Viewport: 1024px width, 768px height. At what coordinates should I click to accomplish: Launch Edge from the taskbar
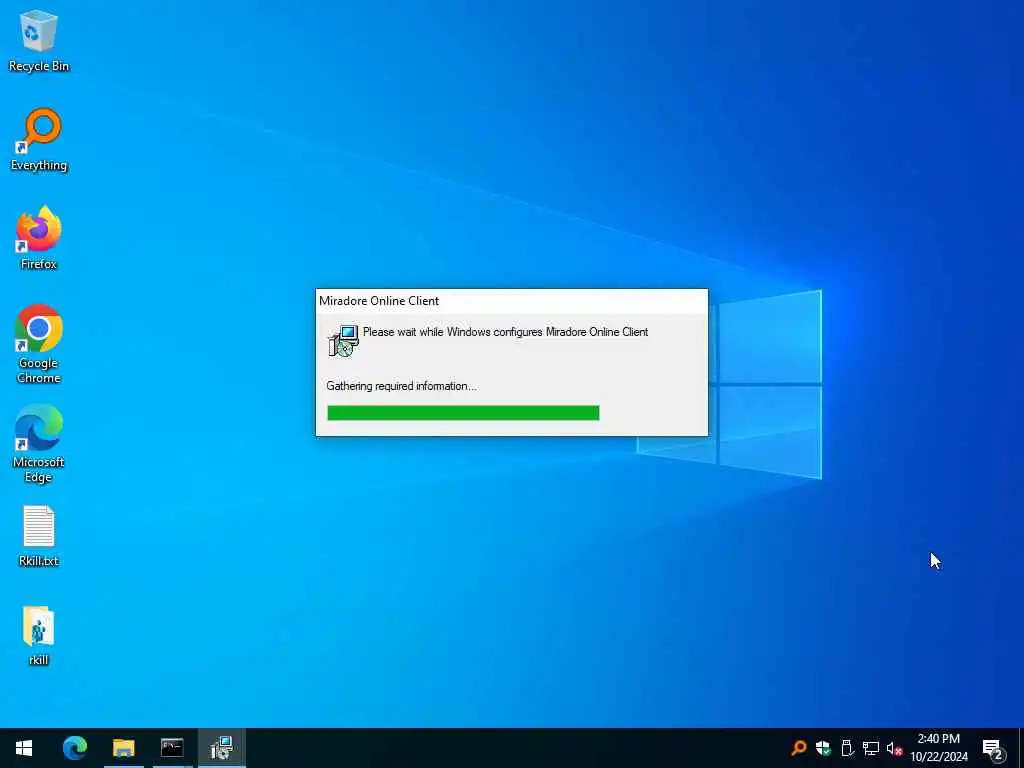coord(74,748)
